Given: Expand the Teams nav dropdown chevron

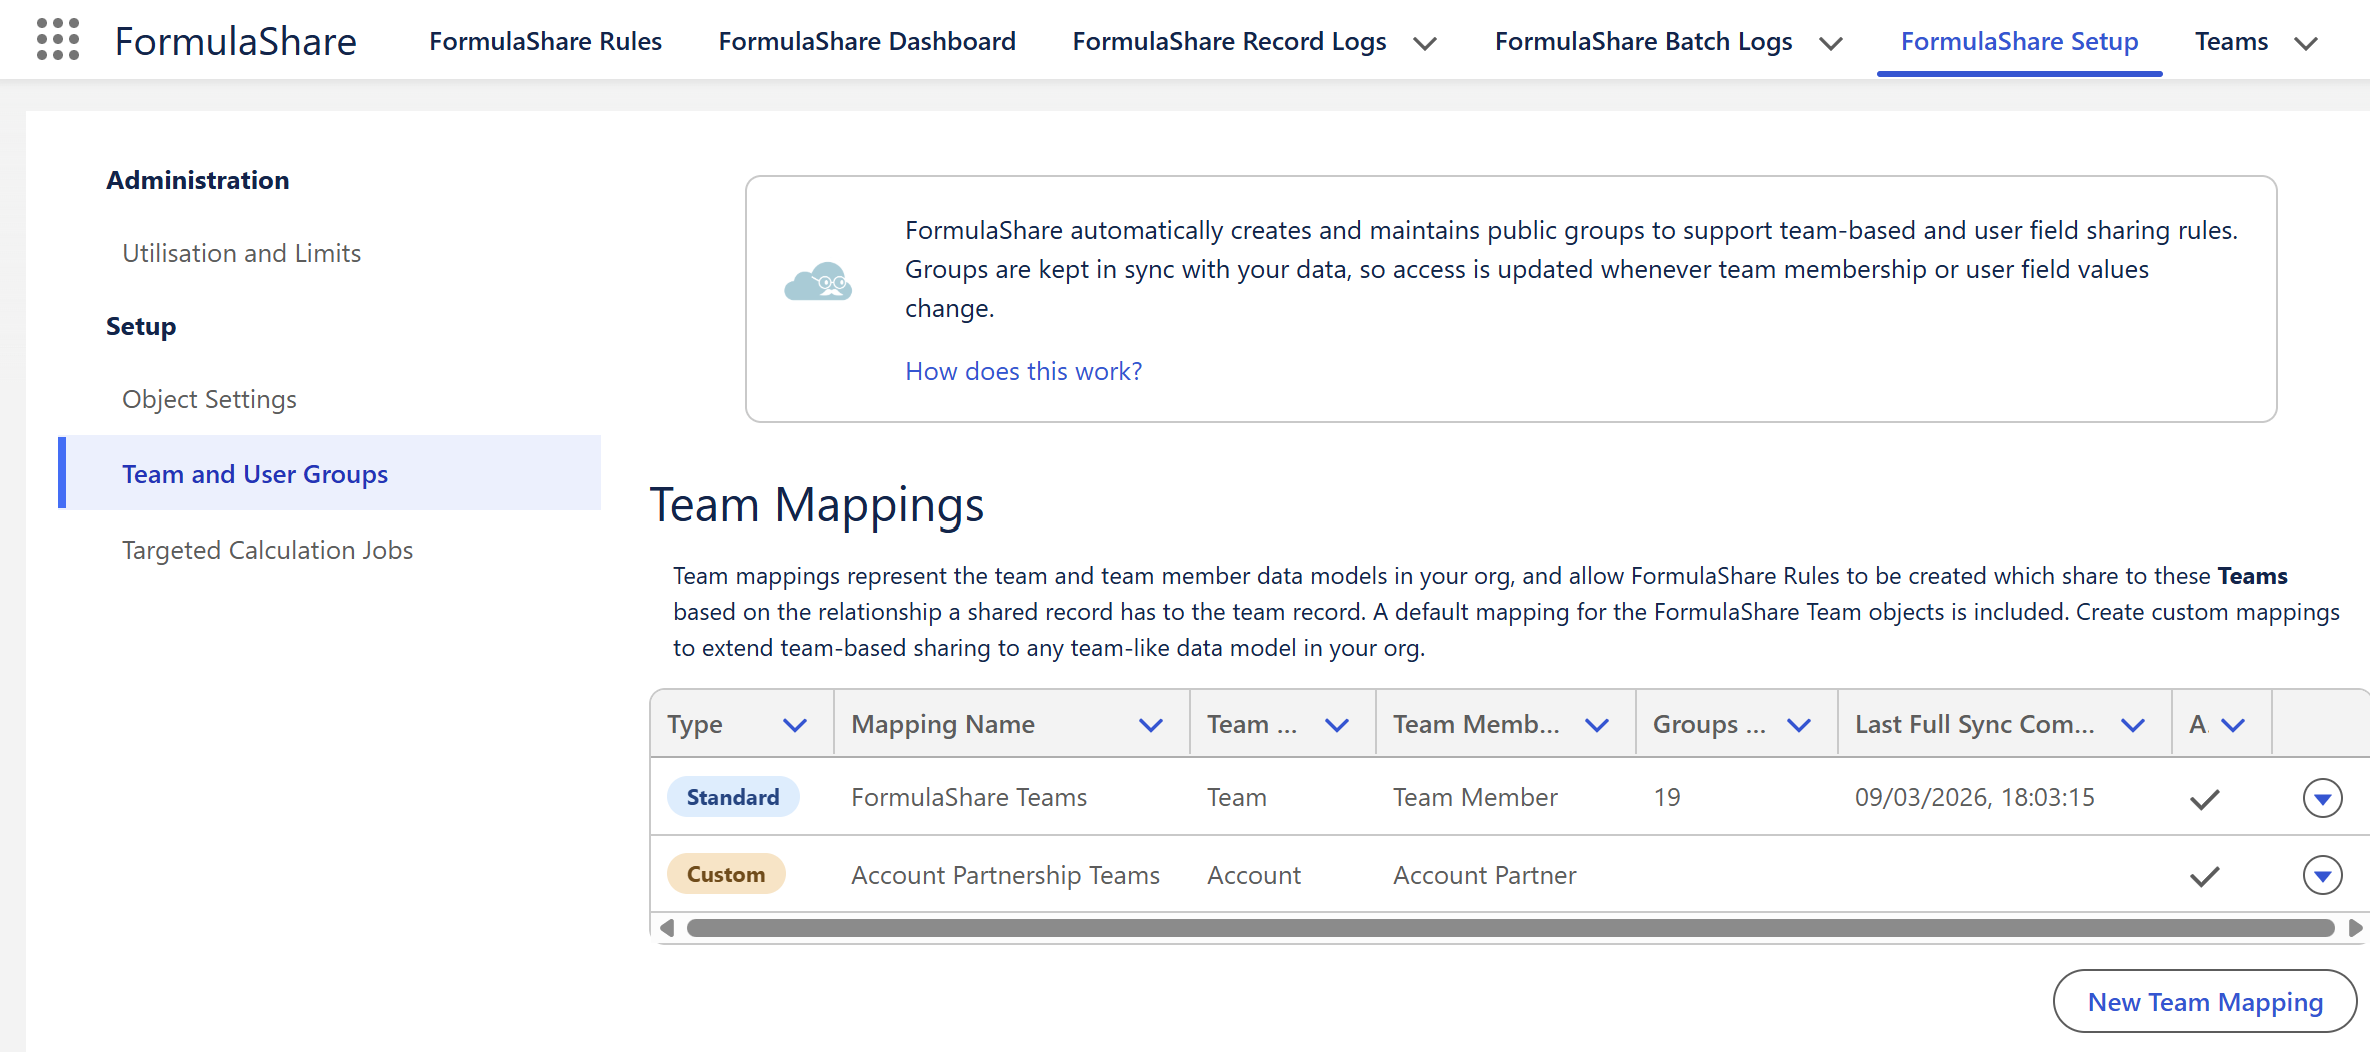Looking at the screenshot, I should (2306, 43).
